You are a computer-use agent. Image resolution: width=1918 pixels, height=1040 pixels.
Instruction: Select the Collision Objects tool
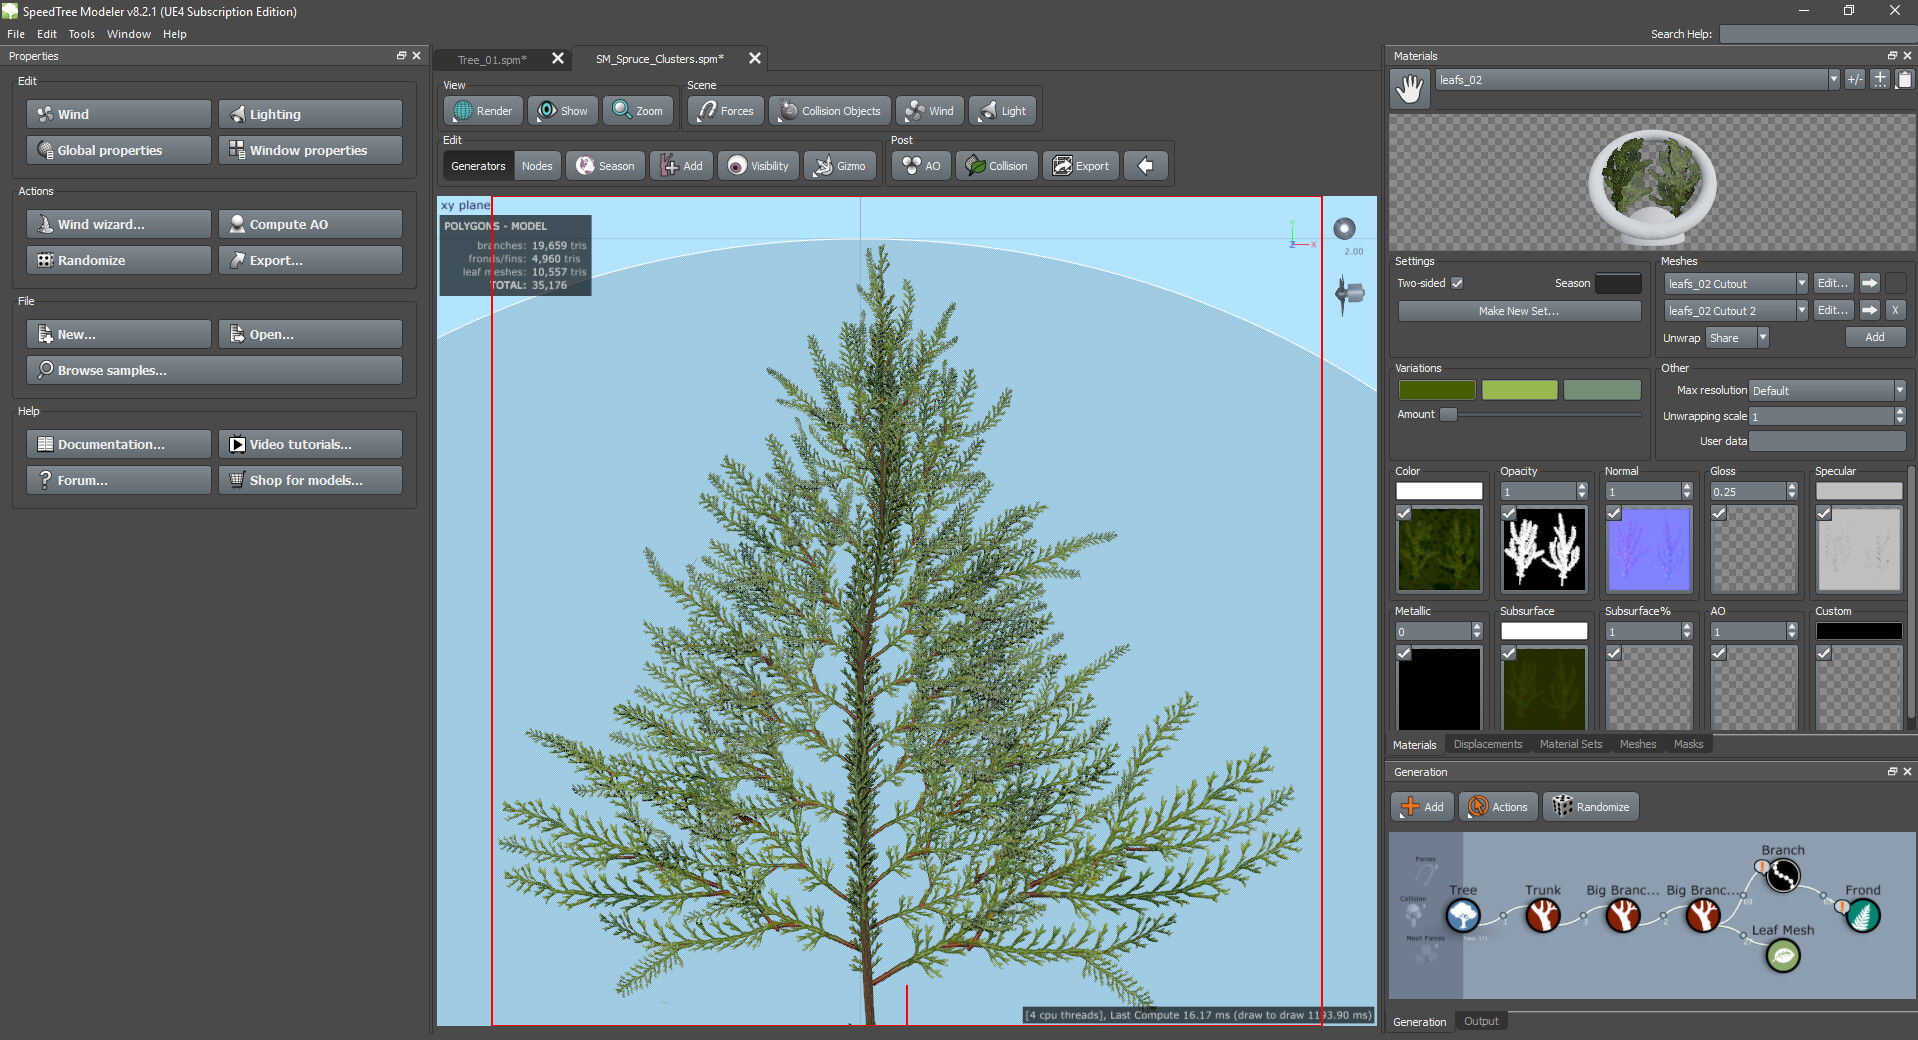click(x=829, y=111)
